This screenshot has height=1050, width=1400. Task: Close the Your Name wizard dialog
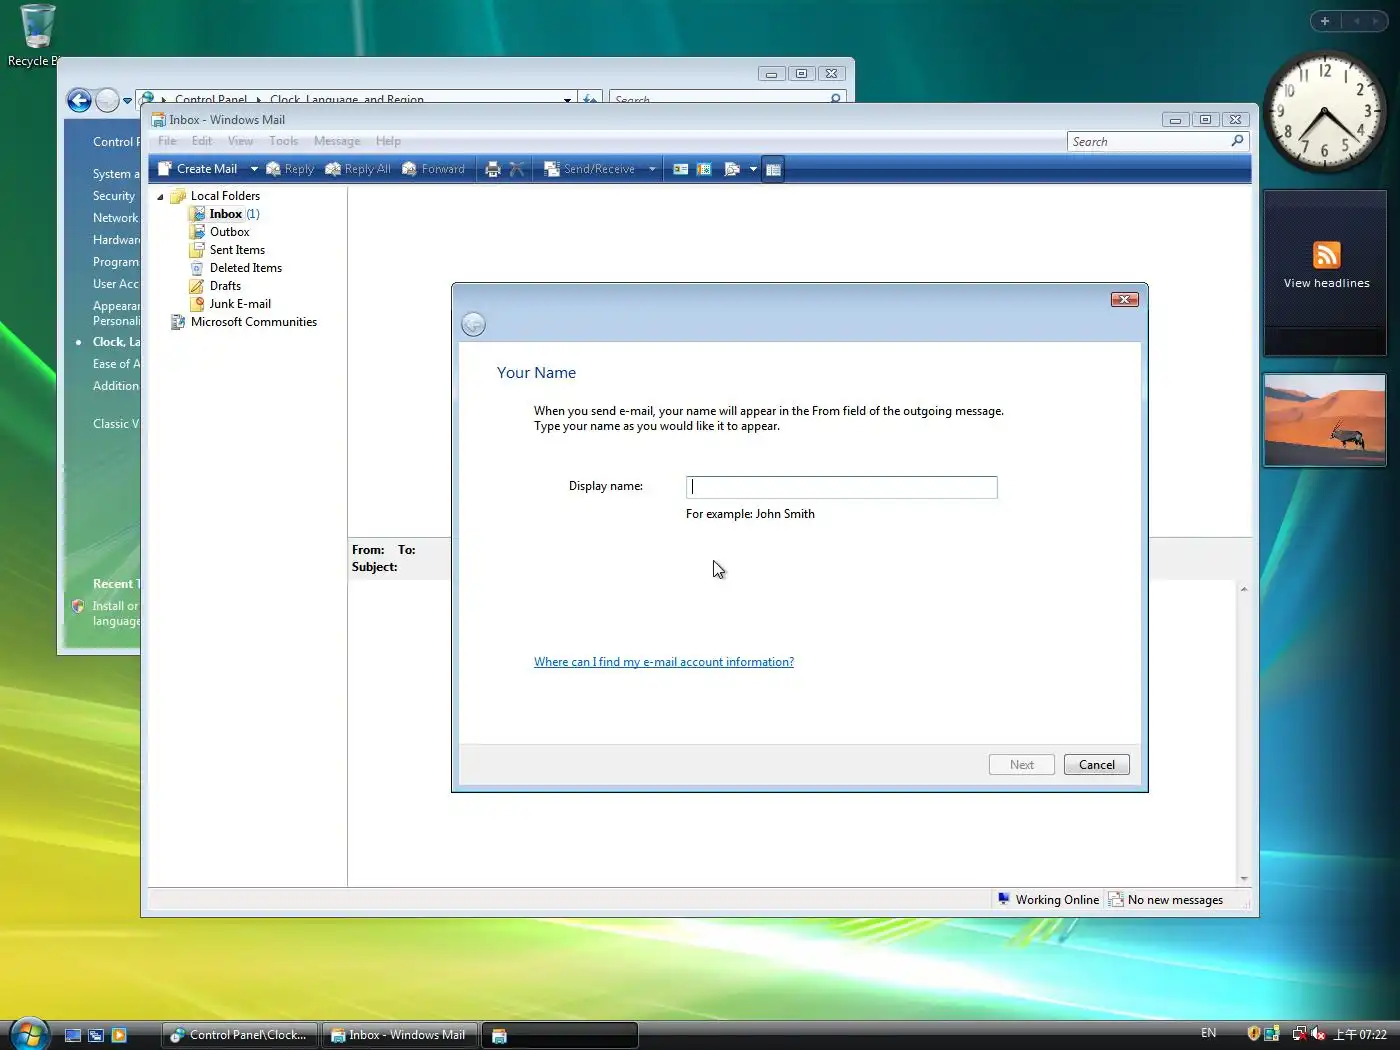(x=1125, y=299)
